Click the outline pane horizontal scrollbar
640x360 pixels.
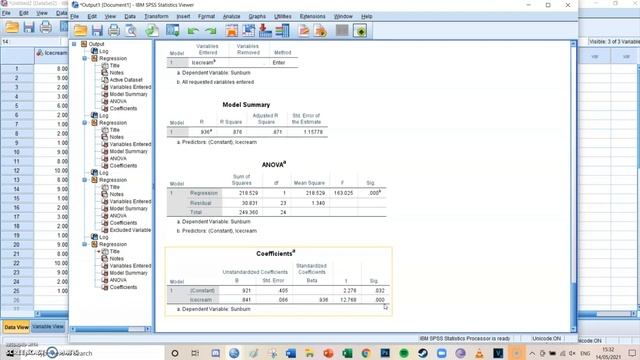(110, 329)
